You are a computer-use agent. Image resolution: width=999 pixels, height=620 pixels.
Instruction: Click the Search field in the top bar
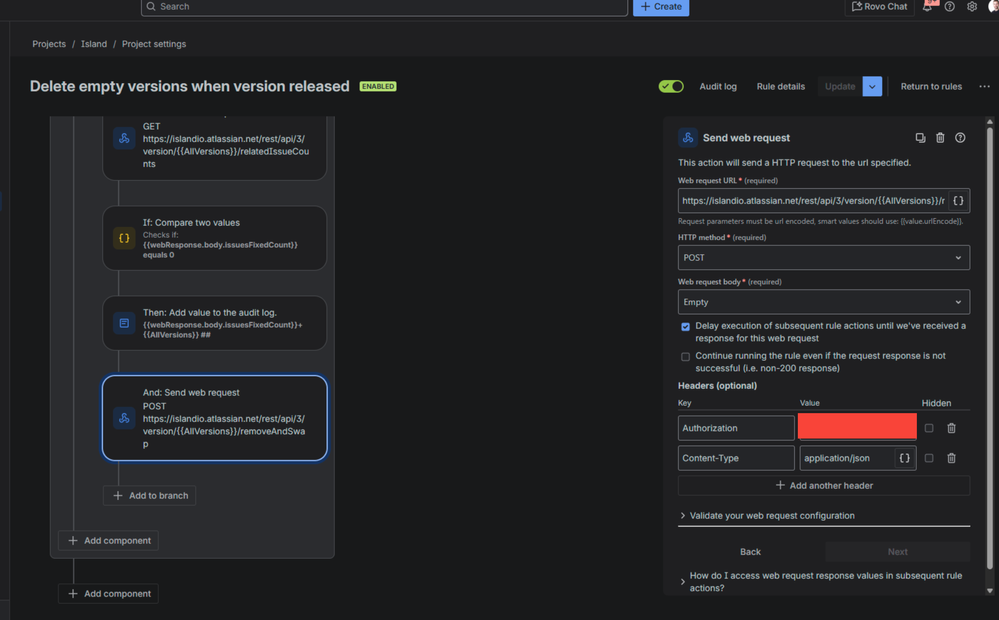click(384, 7)
